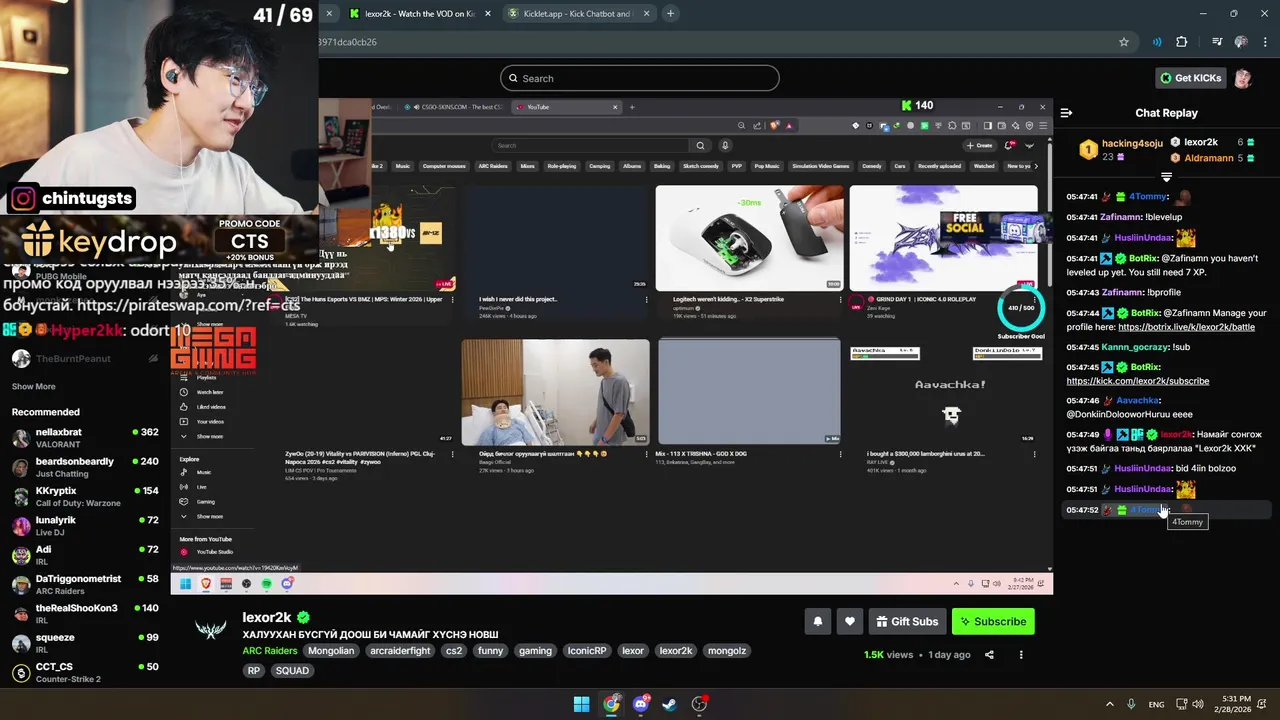The image size is (1280, 720).
Task: Click the Gift Subs button
Action: click(x=907, y=621)
